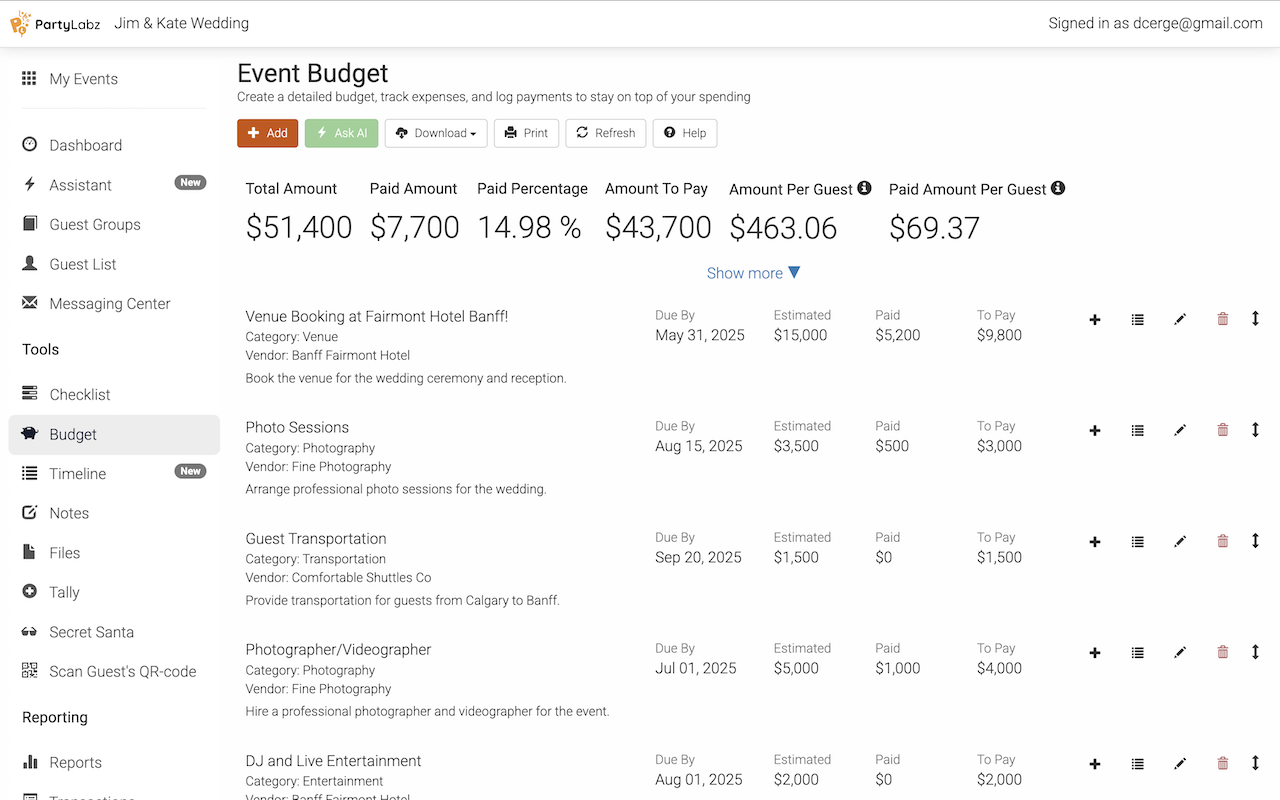
Task: Open payment list icon for Photo Sessions
Action: tap(1137, 431)
